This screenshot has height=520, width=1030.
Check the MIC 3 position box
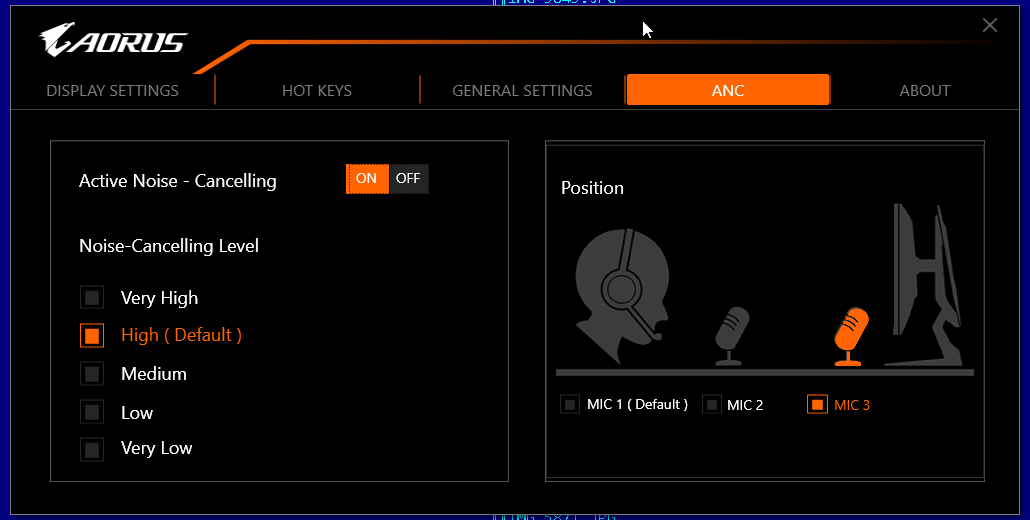(x=817, y=405)
